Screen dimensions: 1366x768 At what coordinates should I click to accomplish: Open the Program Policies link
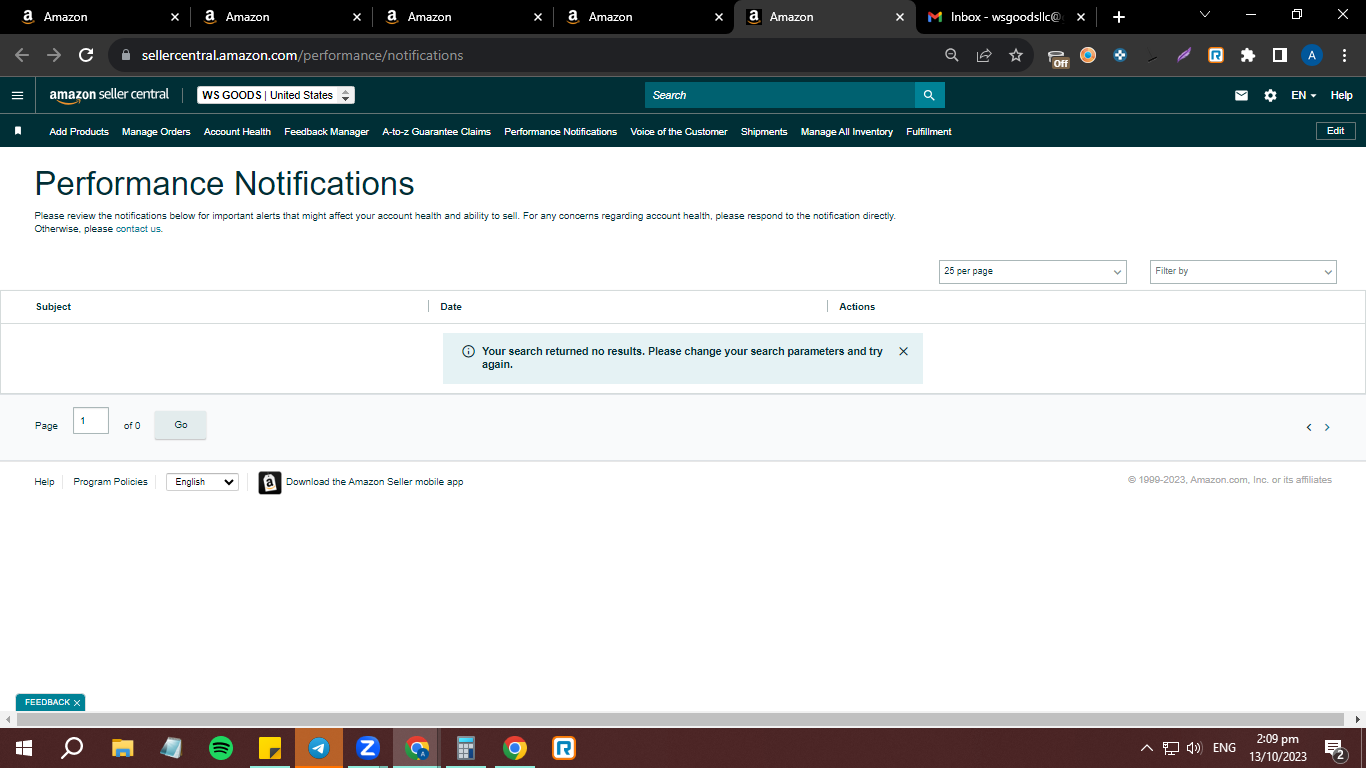coord(111,482)
